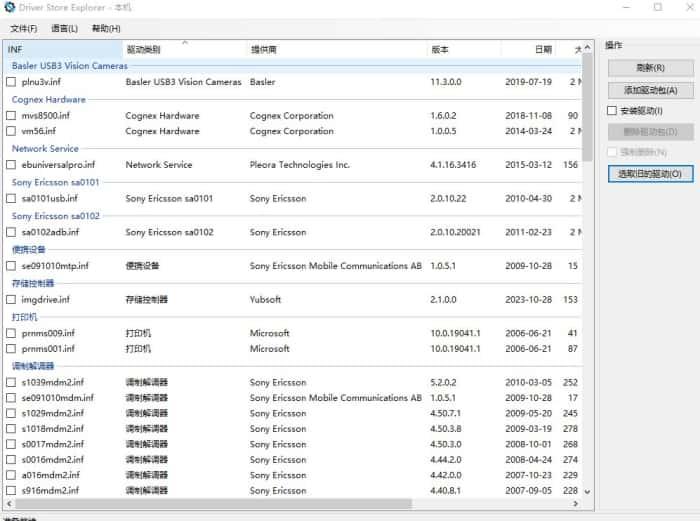Check the s1039mdm2.inf checkbox
This screenshot has height=521, width=700.
coord(11,382)
